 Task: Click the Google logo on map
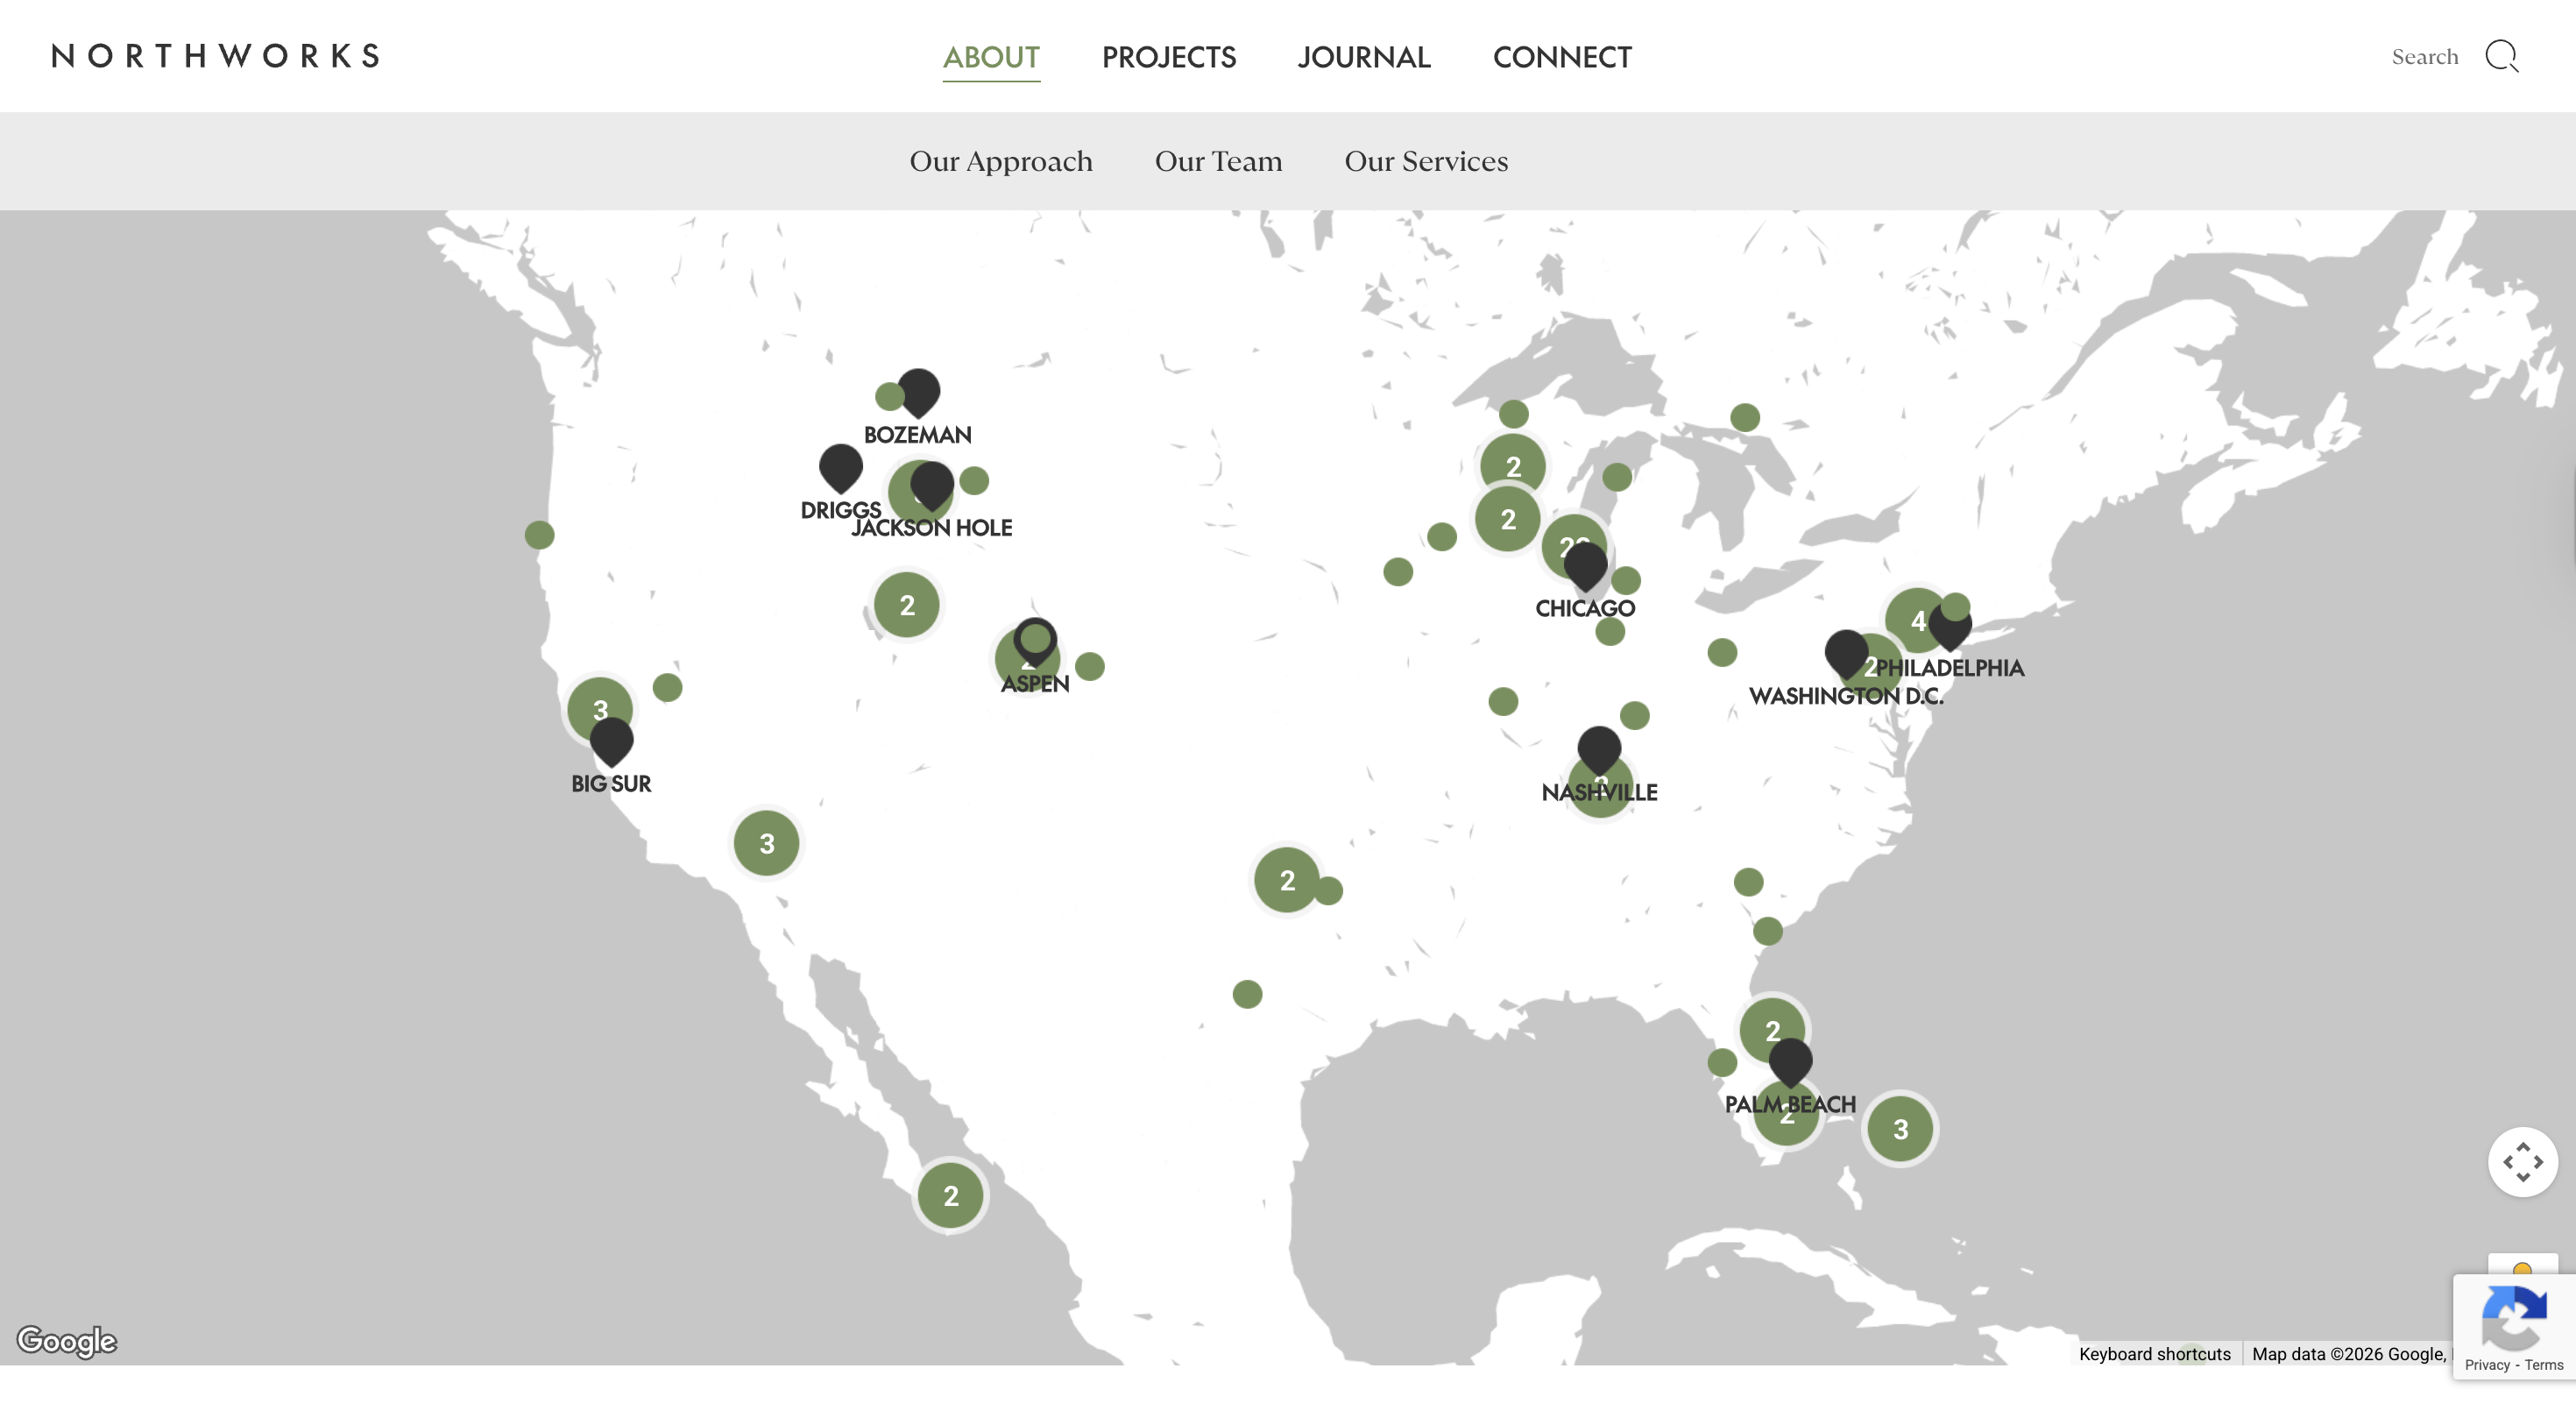(67, 1340)
